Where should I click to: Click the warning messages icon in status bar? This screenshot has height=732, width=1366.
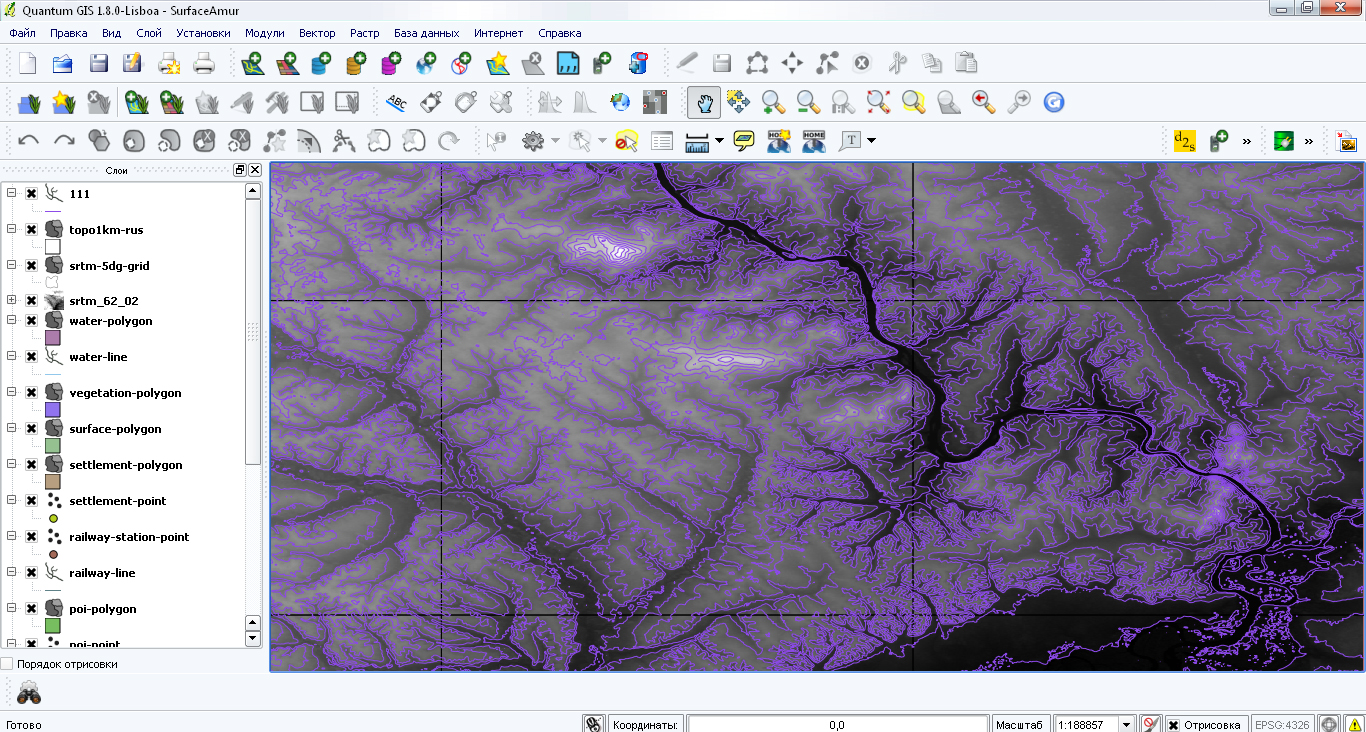point(1353,724)
